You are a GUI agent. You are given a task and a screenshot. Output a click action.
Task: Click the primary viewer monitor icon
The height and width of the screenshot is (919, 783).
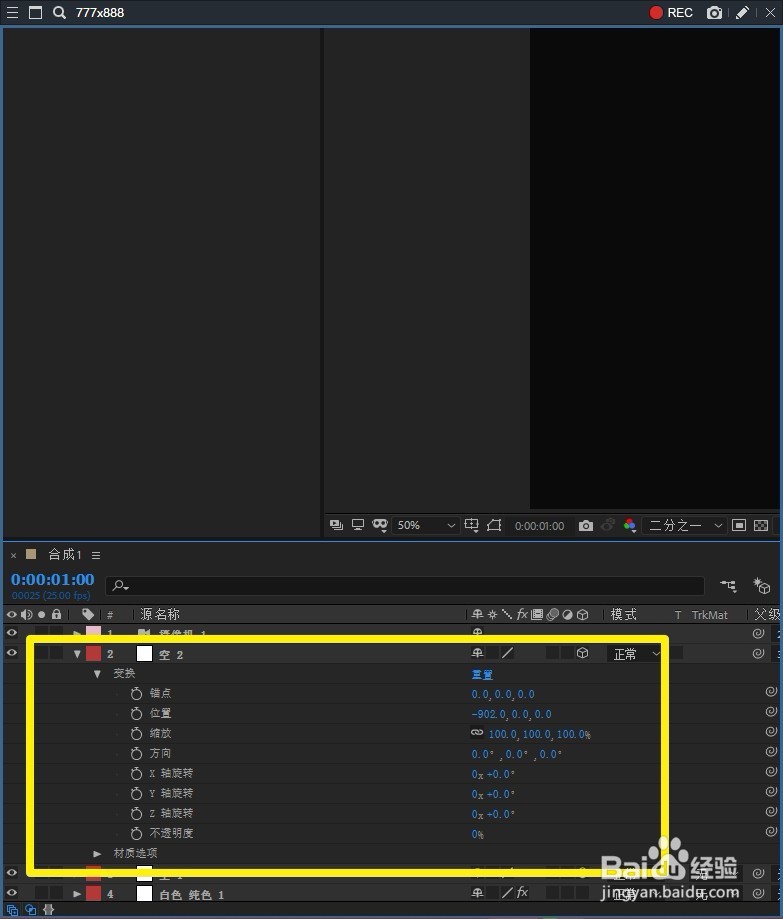point(358,525)
